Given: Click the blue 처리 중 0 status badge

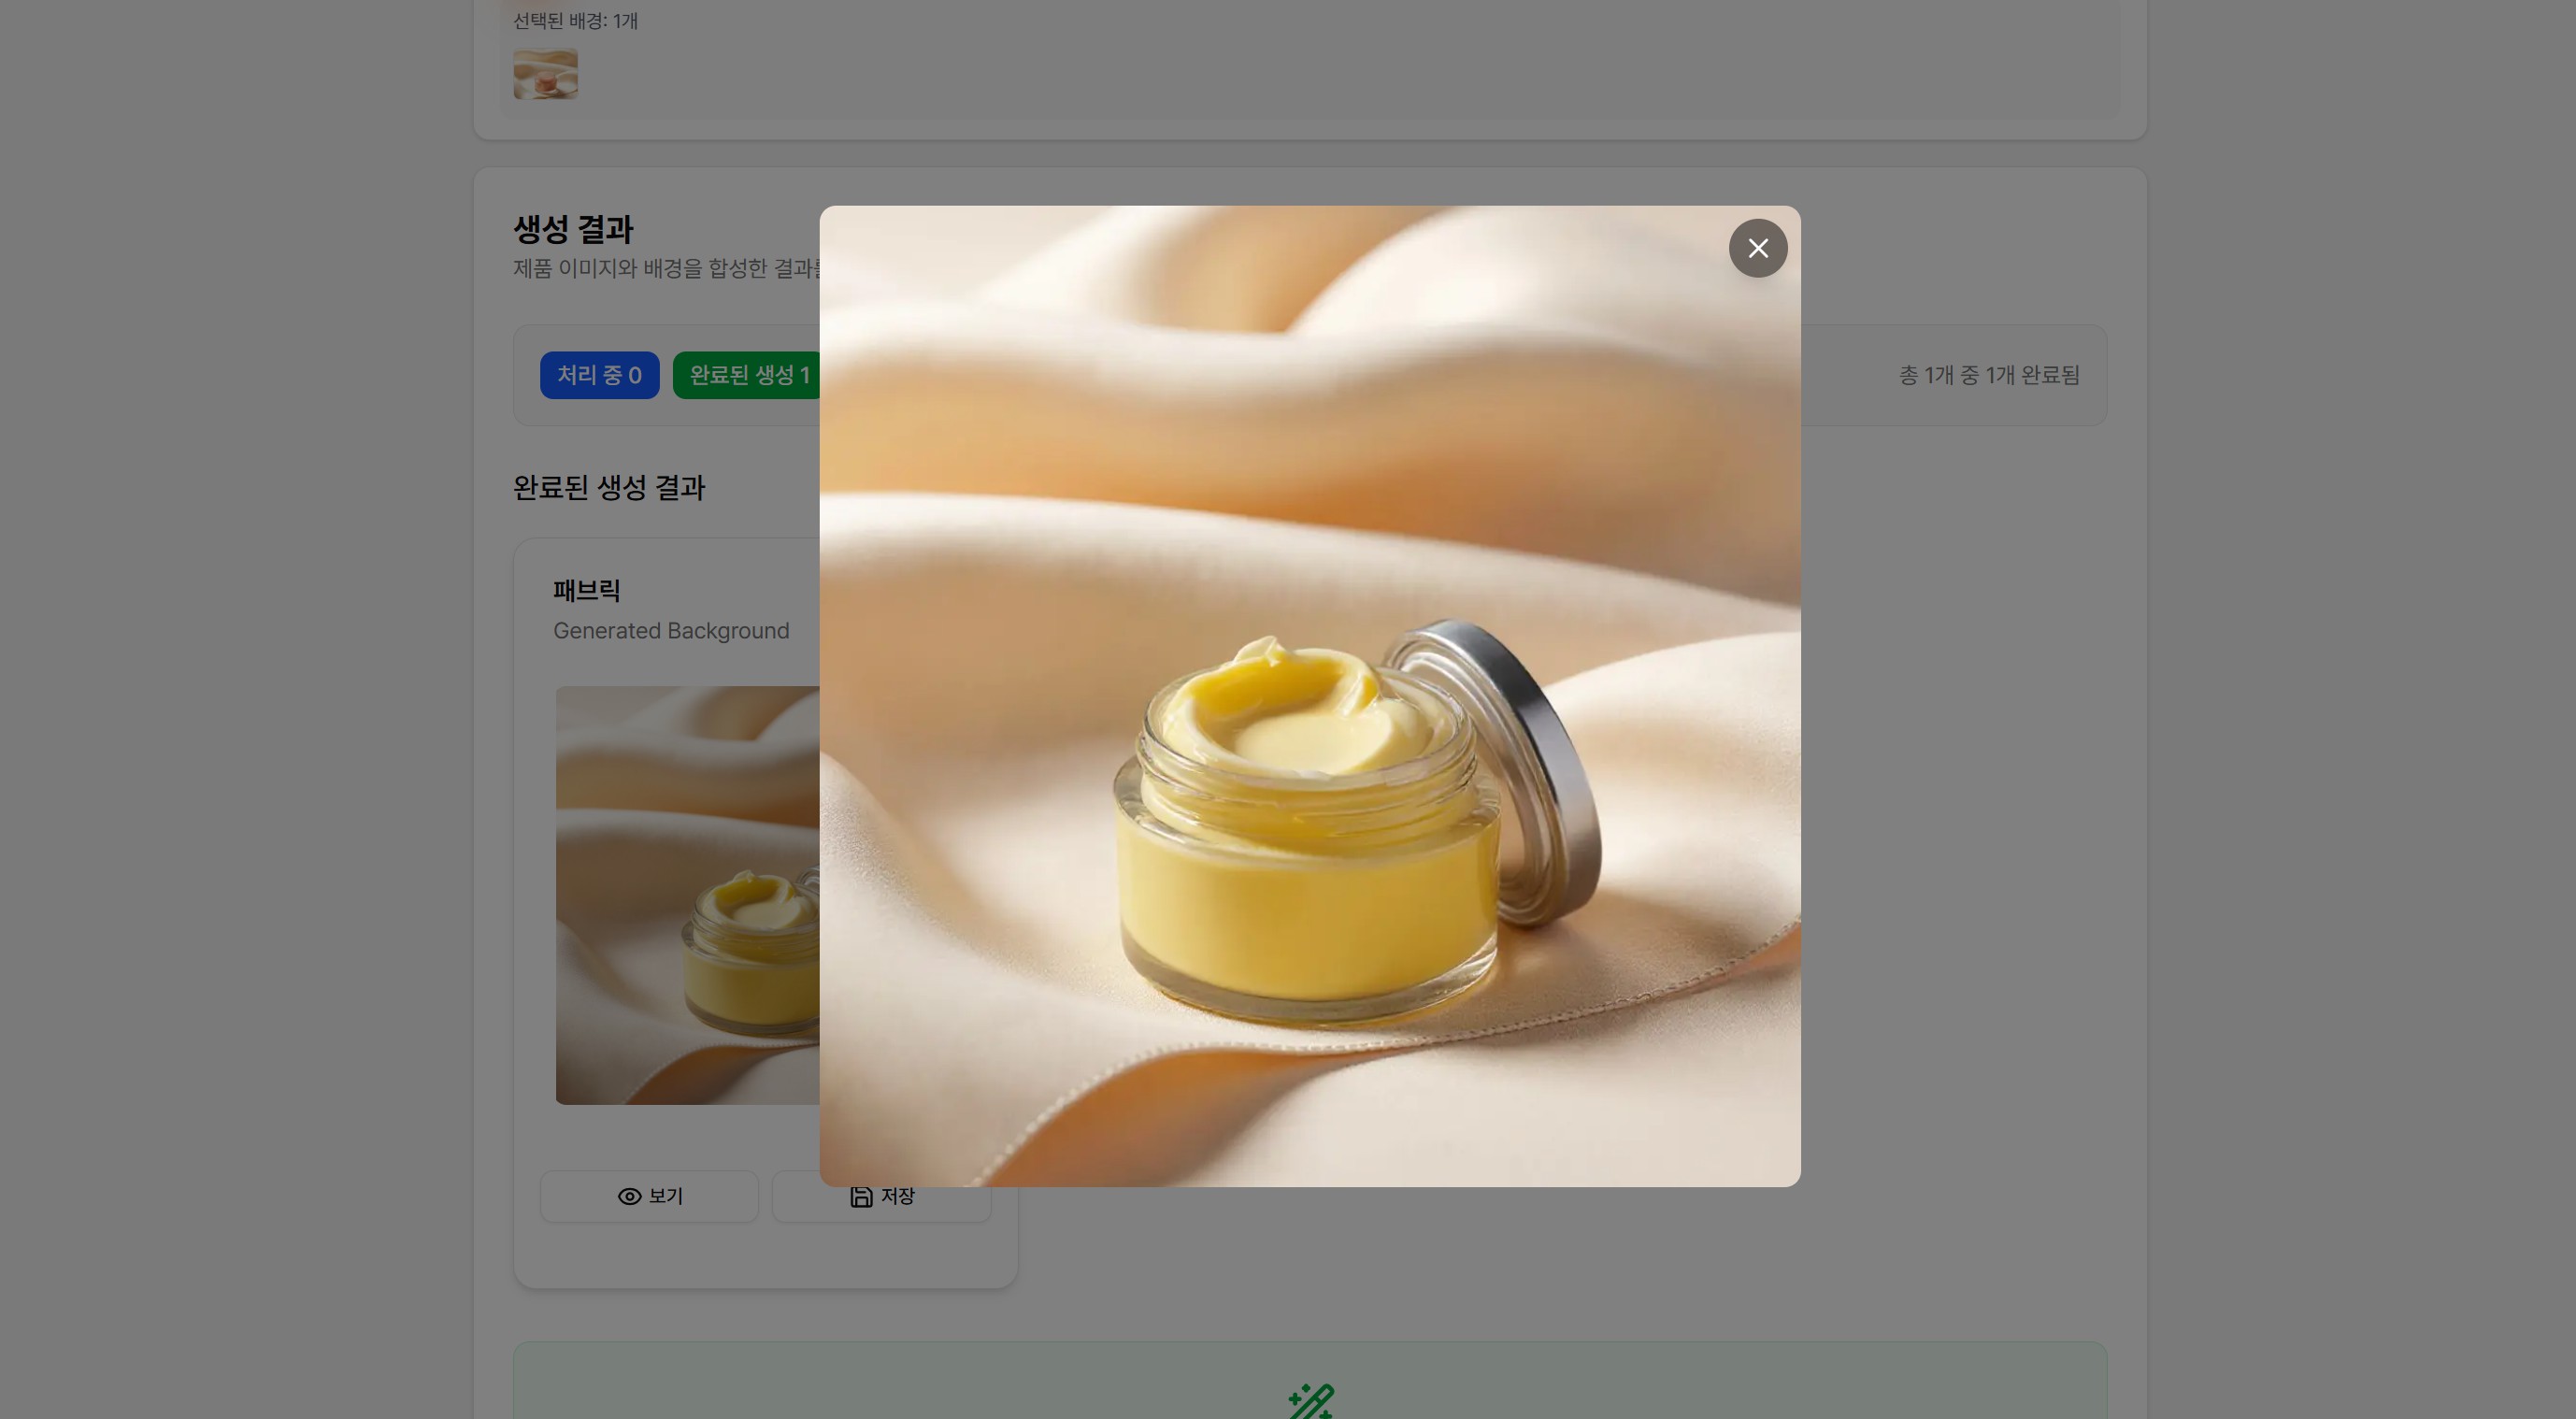Looking at the screenshot, I should pyautogui.click(x=599, y=375).
